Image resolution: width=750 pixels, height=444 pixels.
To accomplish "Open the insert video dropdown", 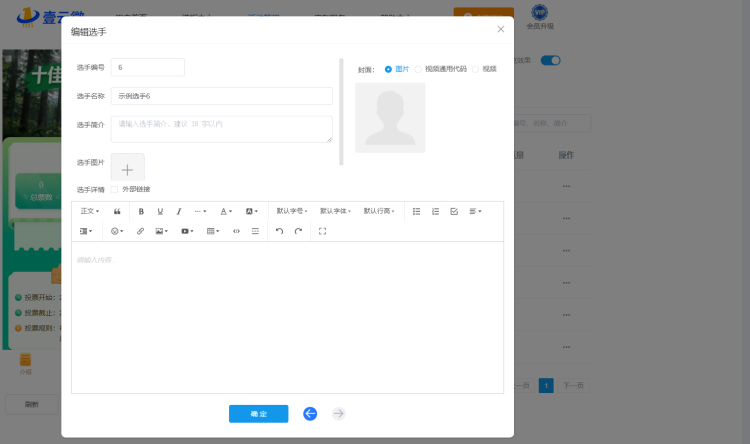I will [187, 231].
